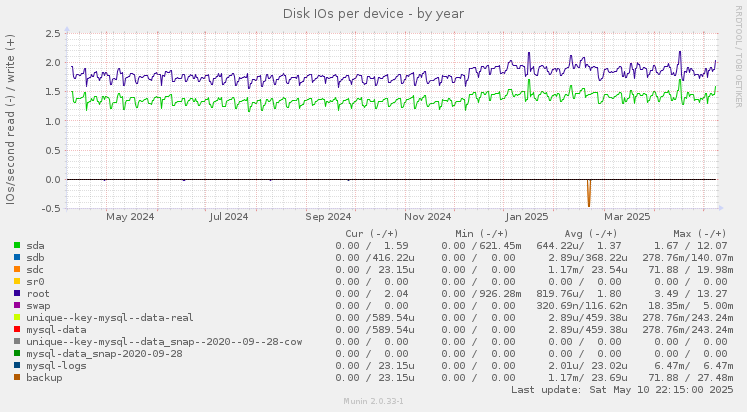Viewport: 747px width, 412px height.
Task: Click the sr0 yellow legend swatch
Action: [x=17, y=281]
